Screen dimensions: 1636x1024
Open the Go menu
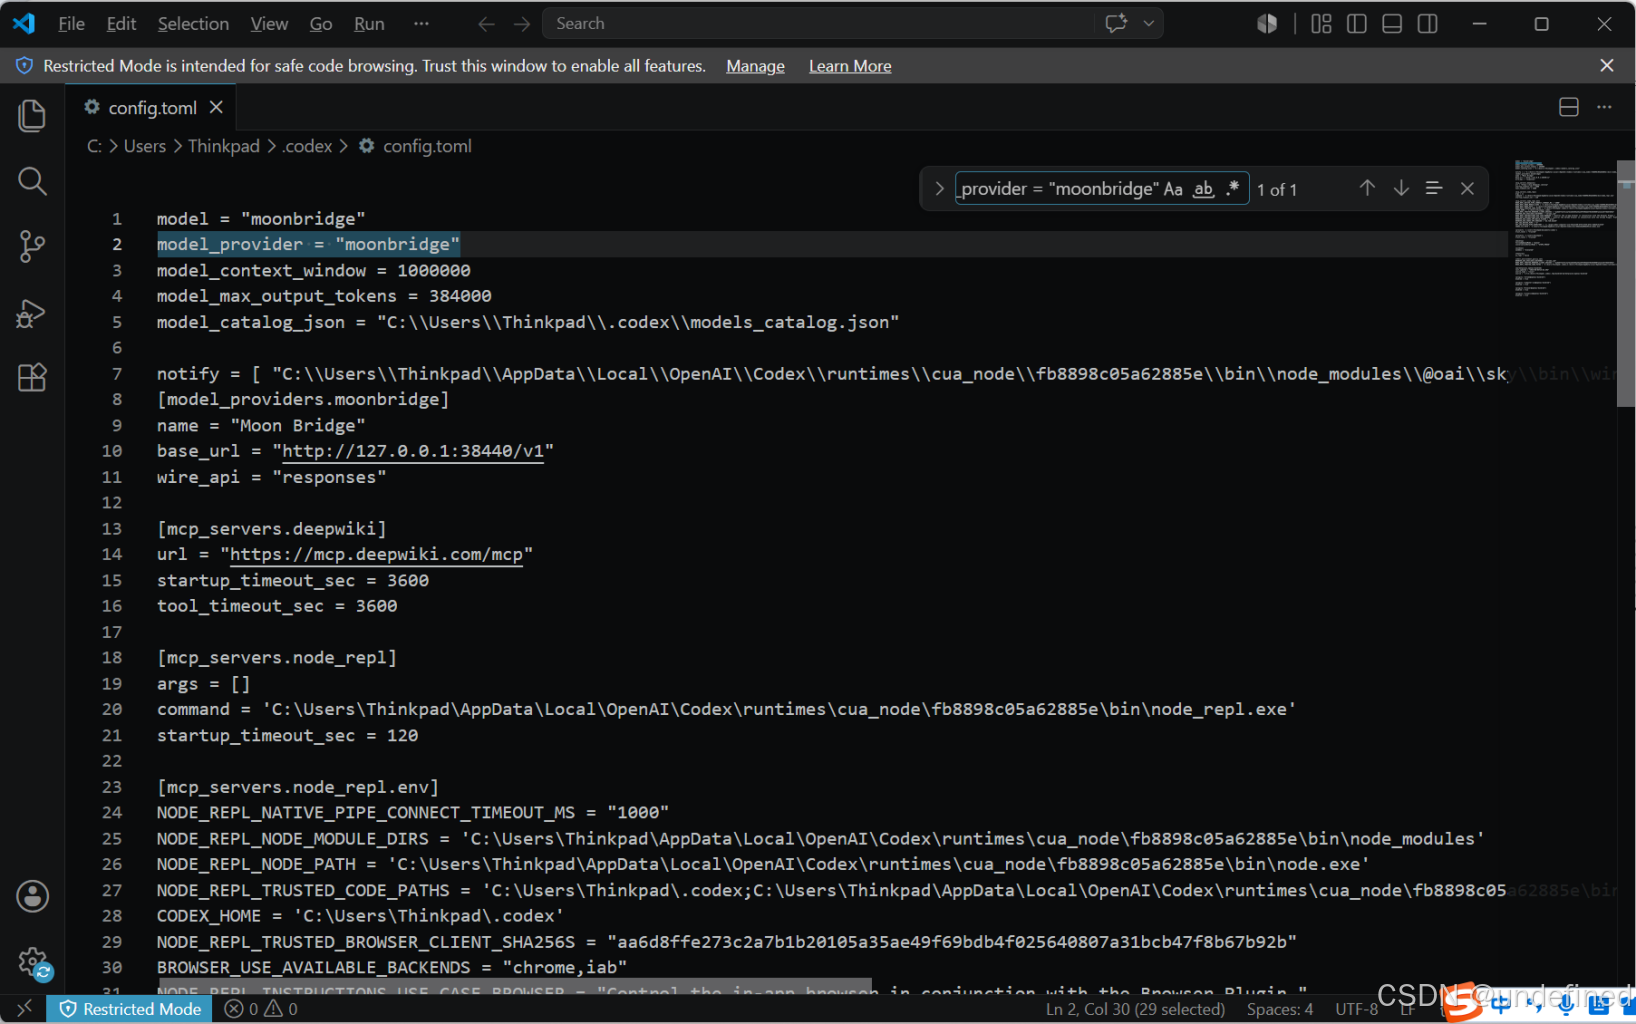click(x=321, y=24)
